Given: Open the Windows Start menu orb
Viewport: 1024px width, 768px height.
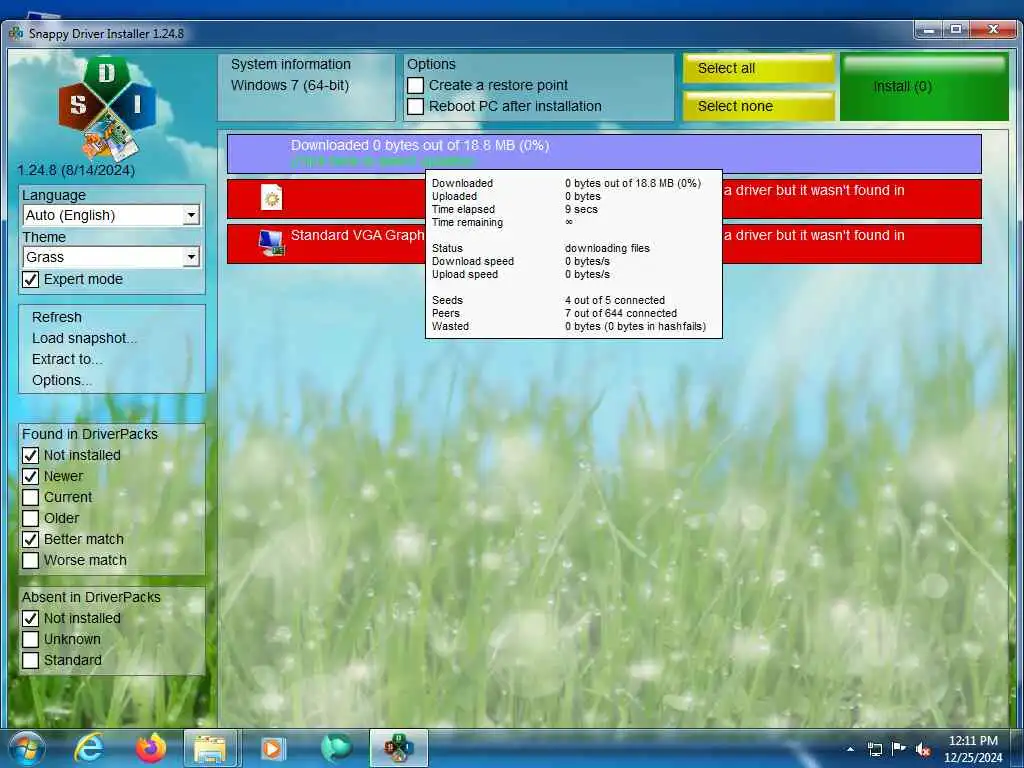Looking at the screenshot, I should tap(27, 748).
